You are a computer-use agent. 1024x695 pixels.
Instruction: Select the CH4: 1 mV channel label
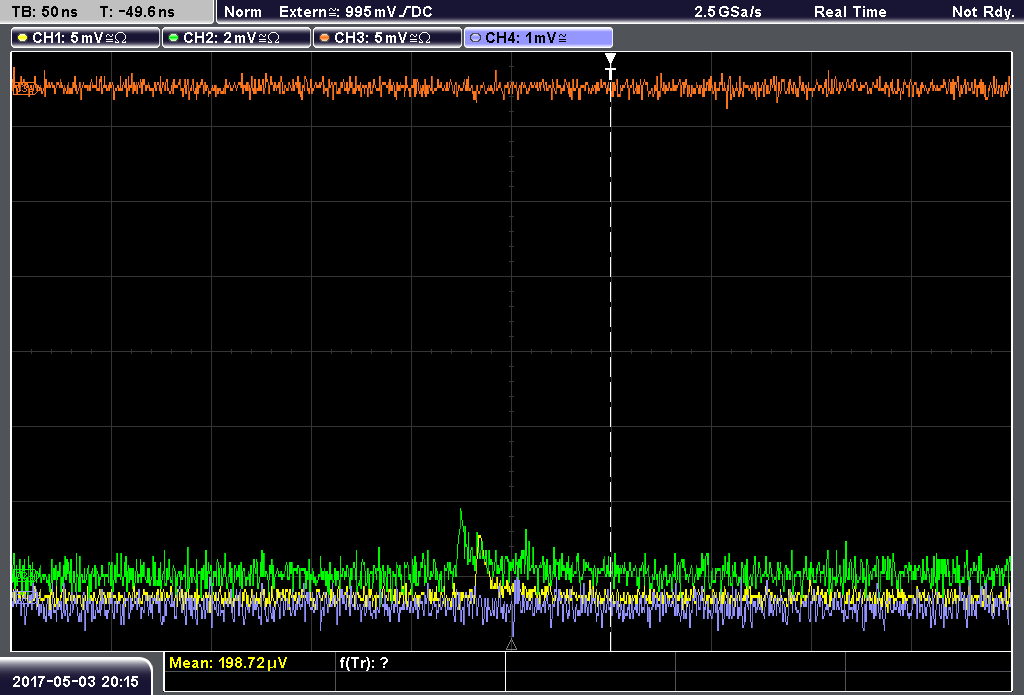pyautogui.click(x=538, y=38)
